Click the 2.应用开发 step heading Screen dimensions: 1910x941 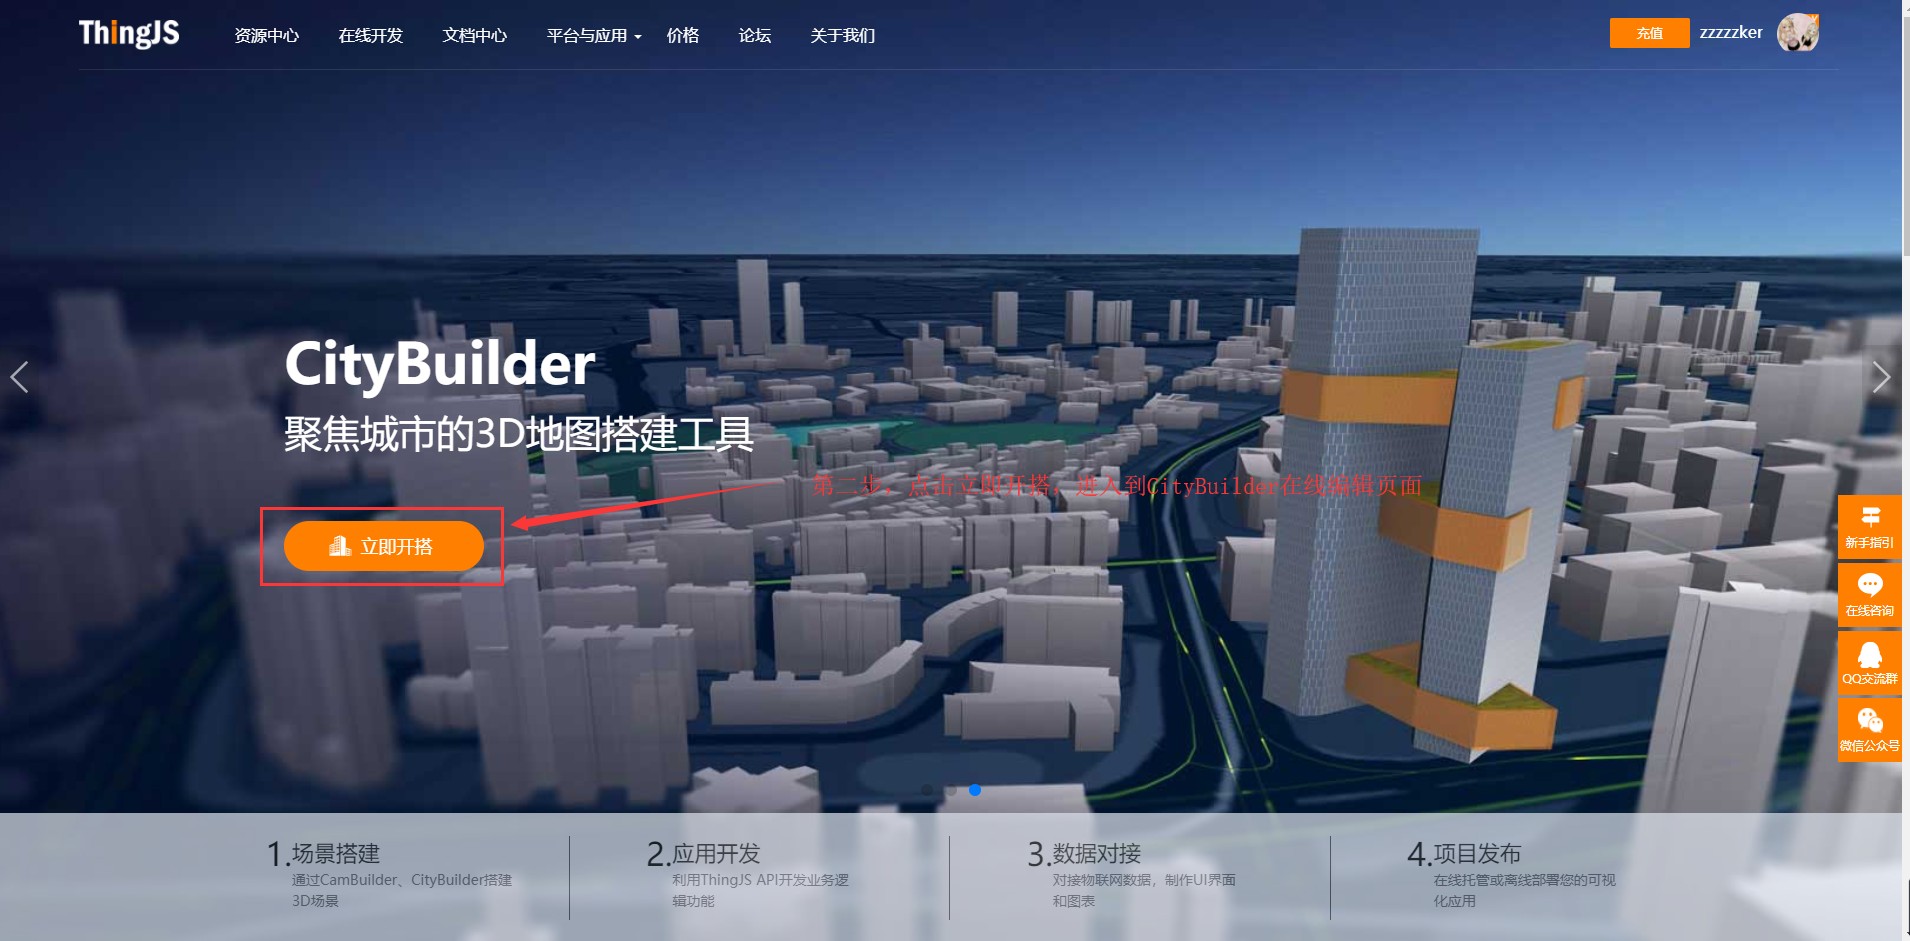pyautogui.click(x=704, y=854)
